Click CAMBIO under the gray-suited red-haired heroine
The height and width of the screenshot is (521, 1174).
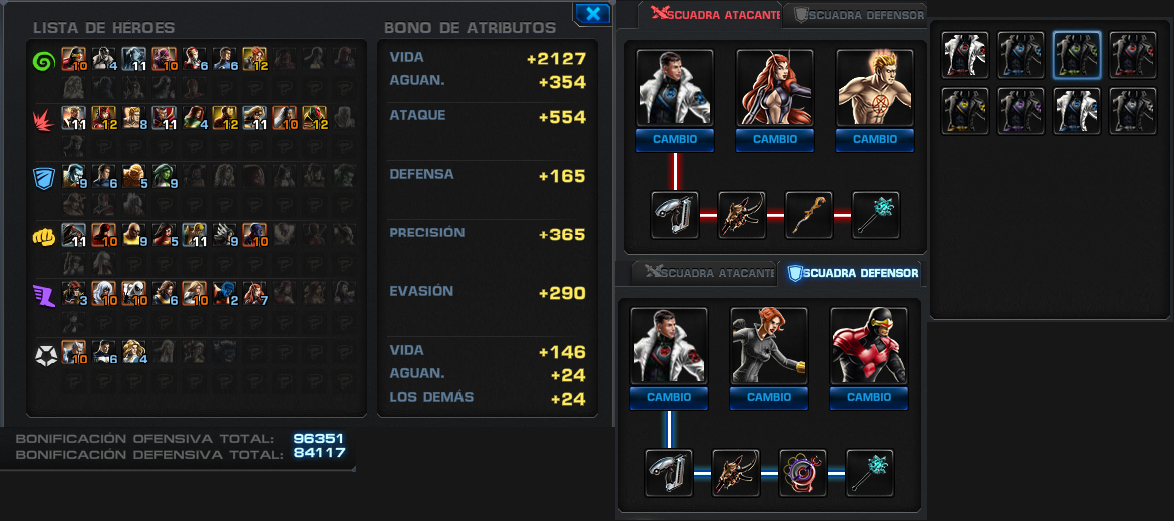[769, 397]
